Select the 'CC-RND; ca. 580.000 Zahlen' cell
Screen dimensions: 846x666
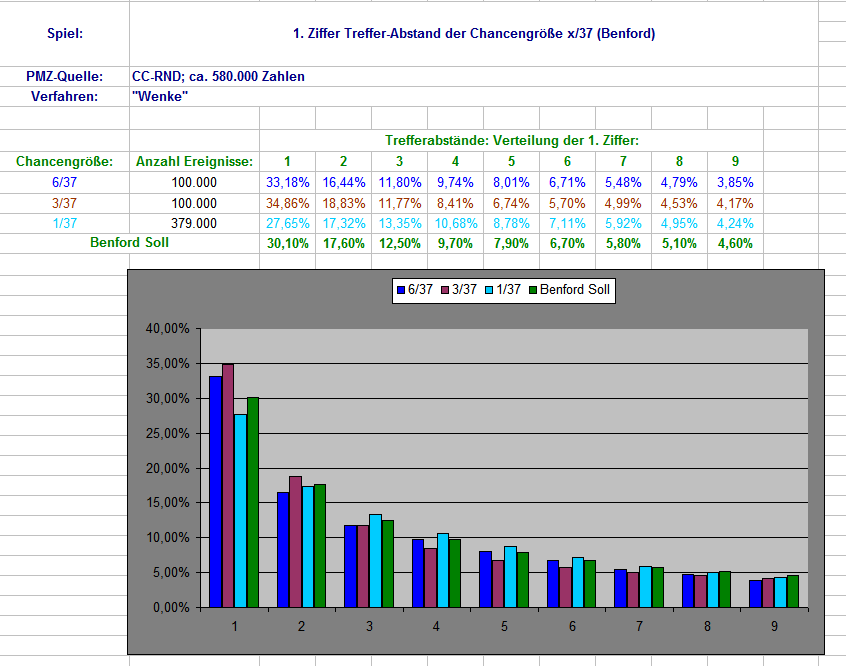[x=474, y=77]
